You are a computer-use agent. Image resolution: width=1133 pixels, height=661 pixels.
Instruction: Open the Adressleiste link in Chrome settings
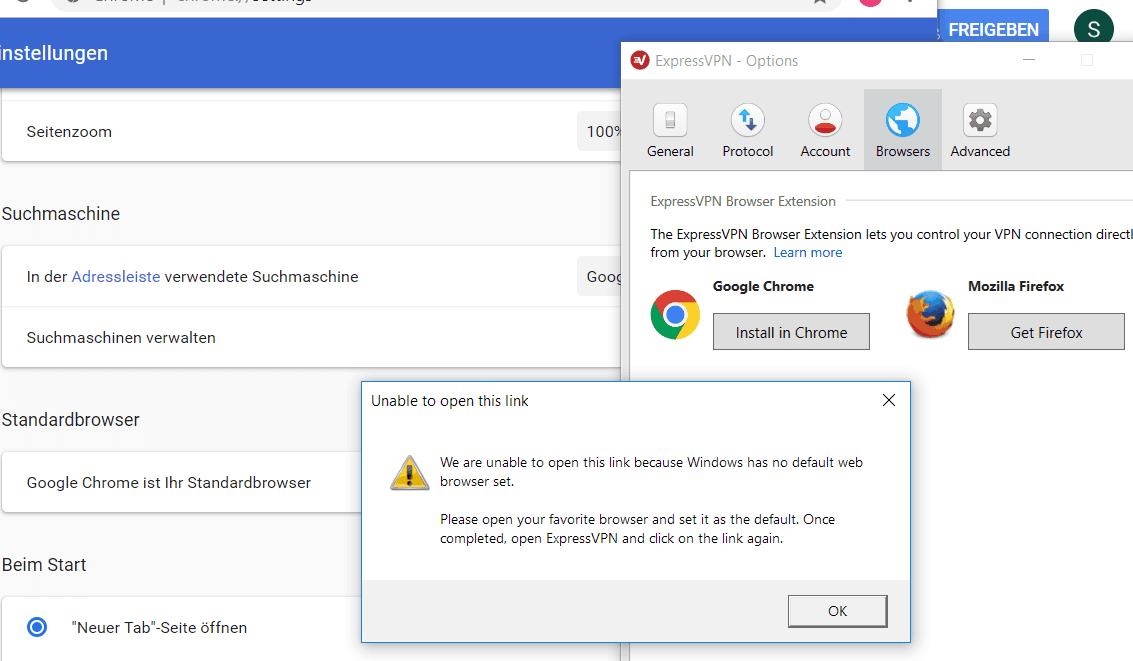[x=116, y=277]
